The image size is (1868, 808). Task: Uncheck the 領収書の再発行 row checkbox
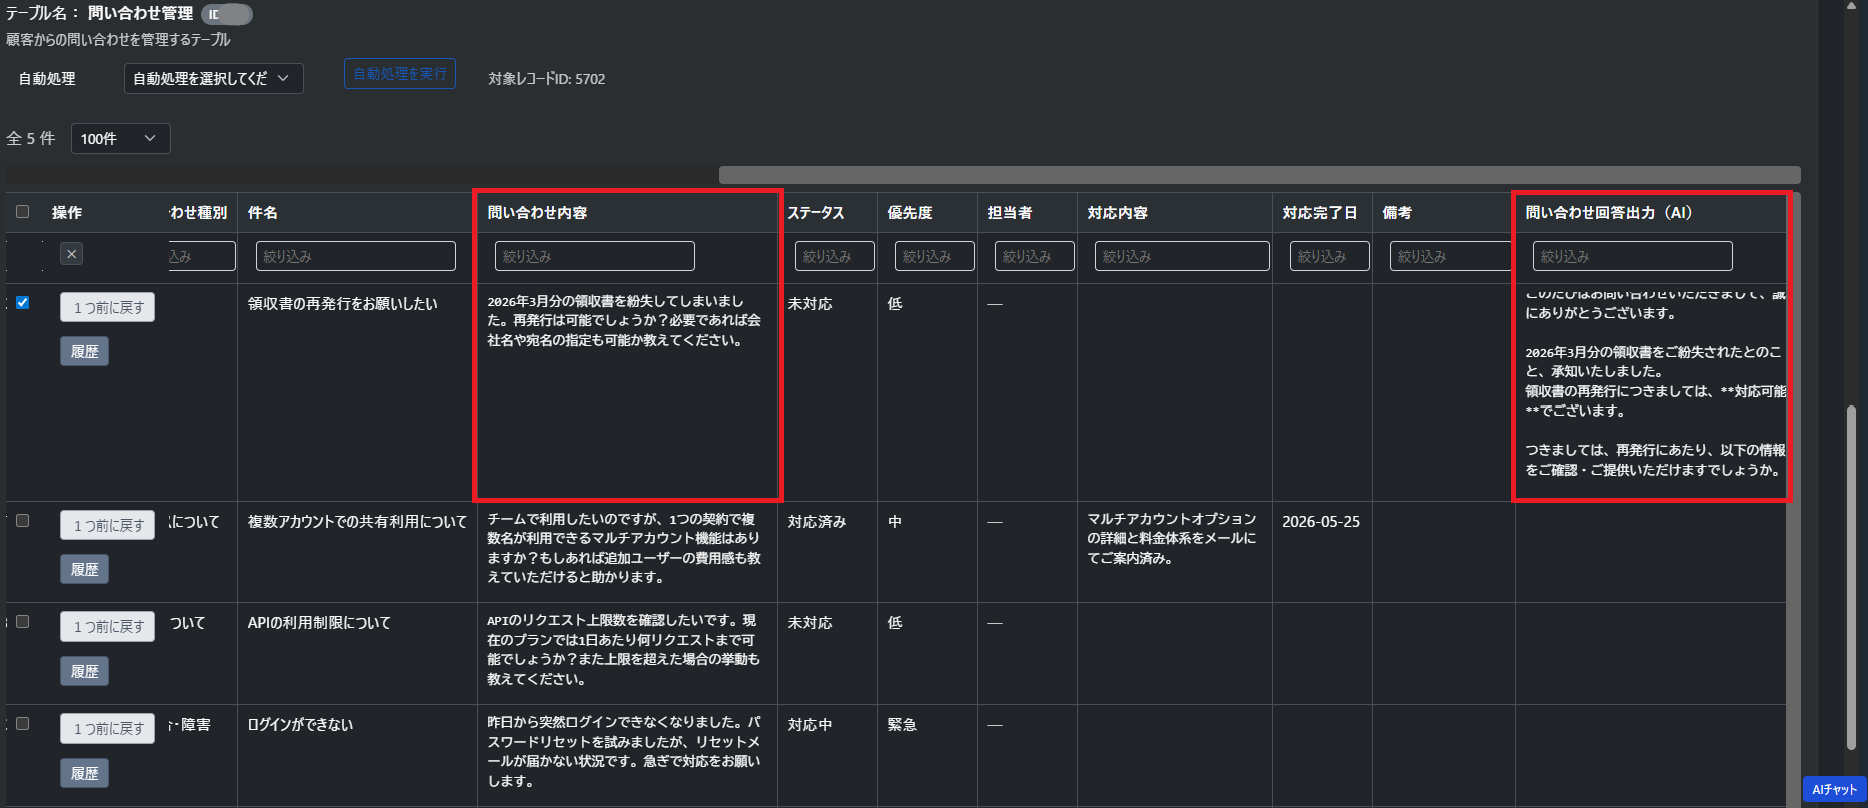(x=23, y=303)
